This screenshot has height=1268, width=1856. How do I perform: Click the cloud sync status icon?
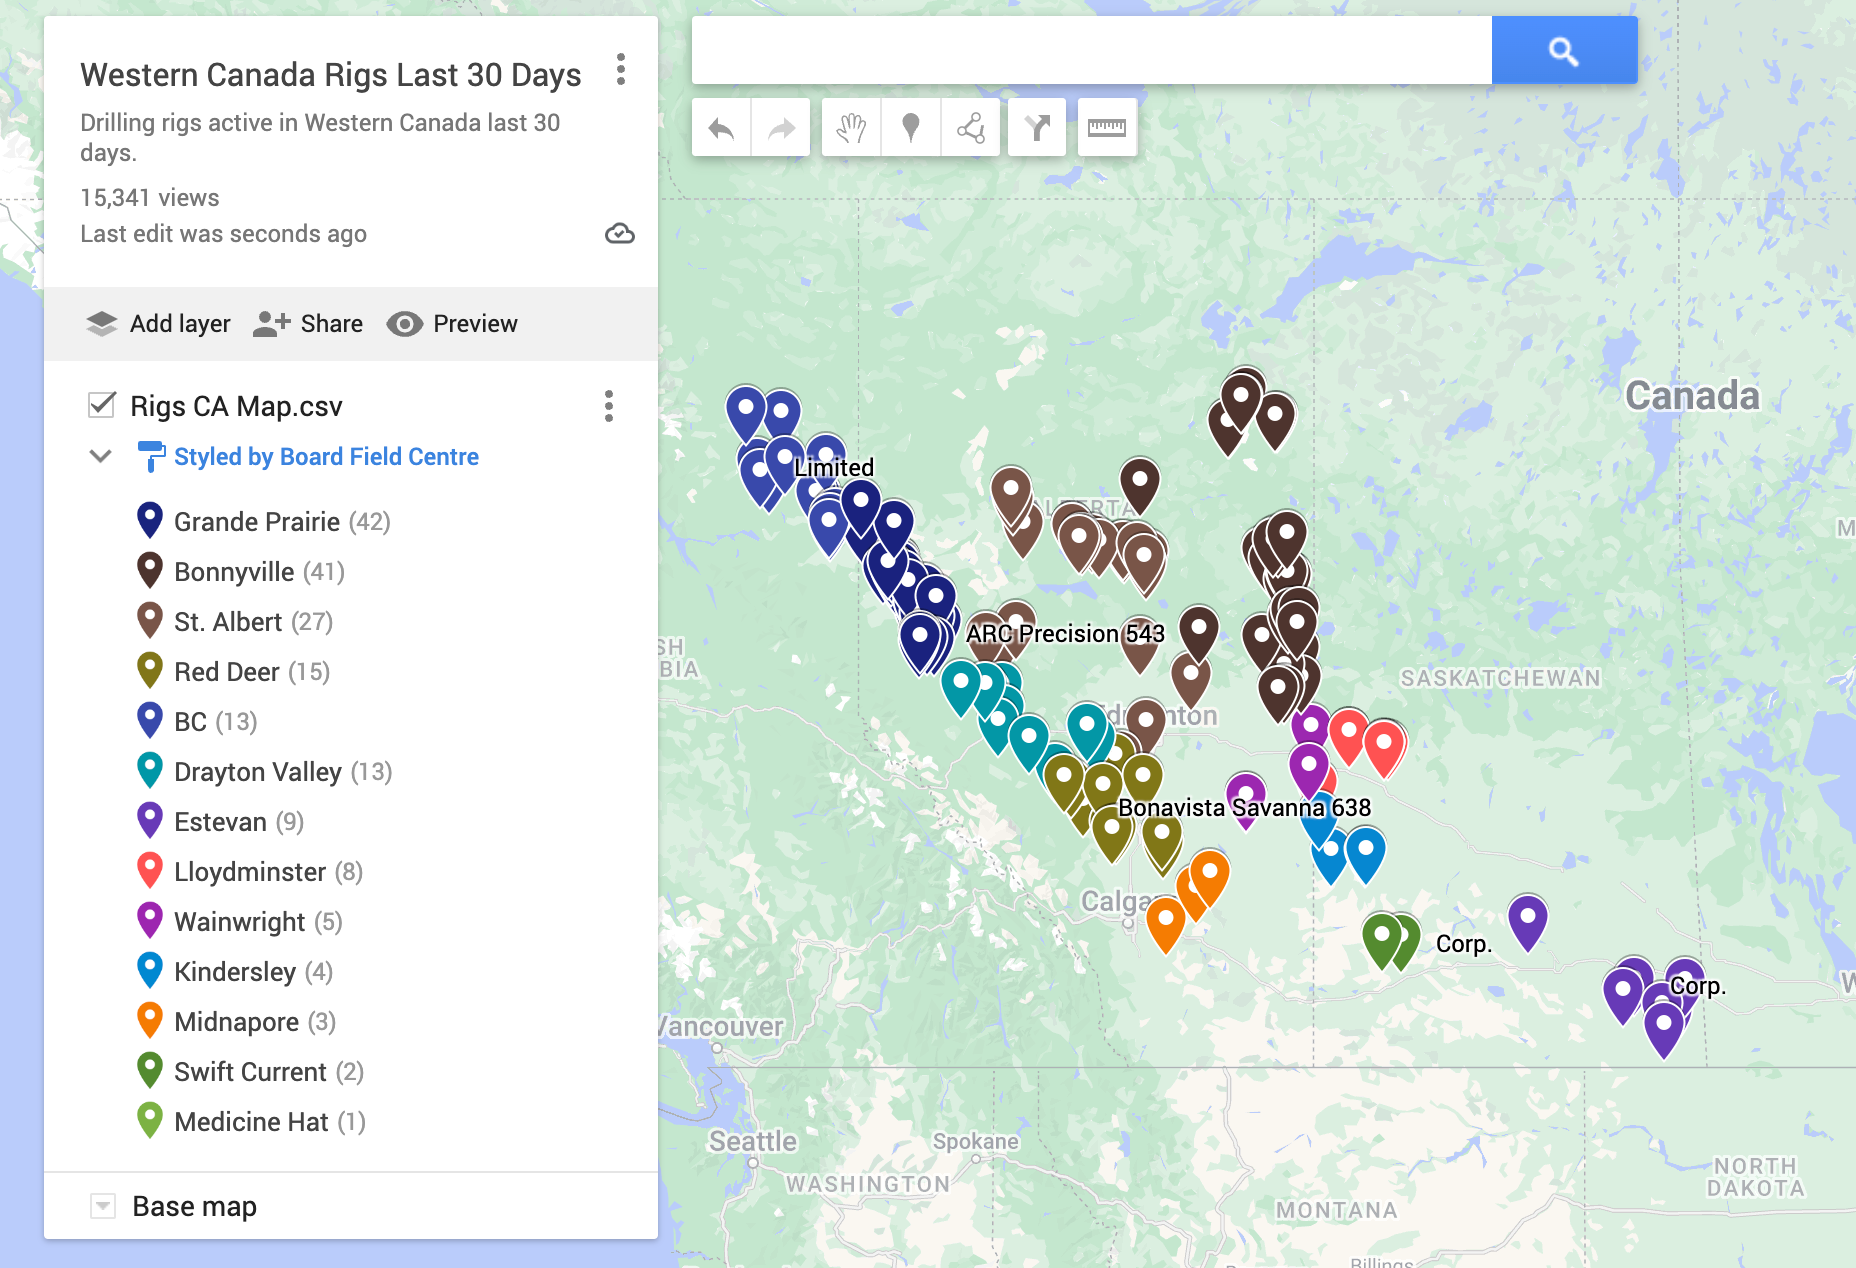pos(620,234)
